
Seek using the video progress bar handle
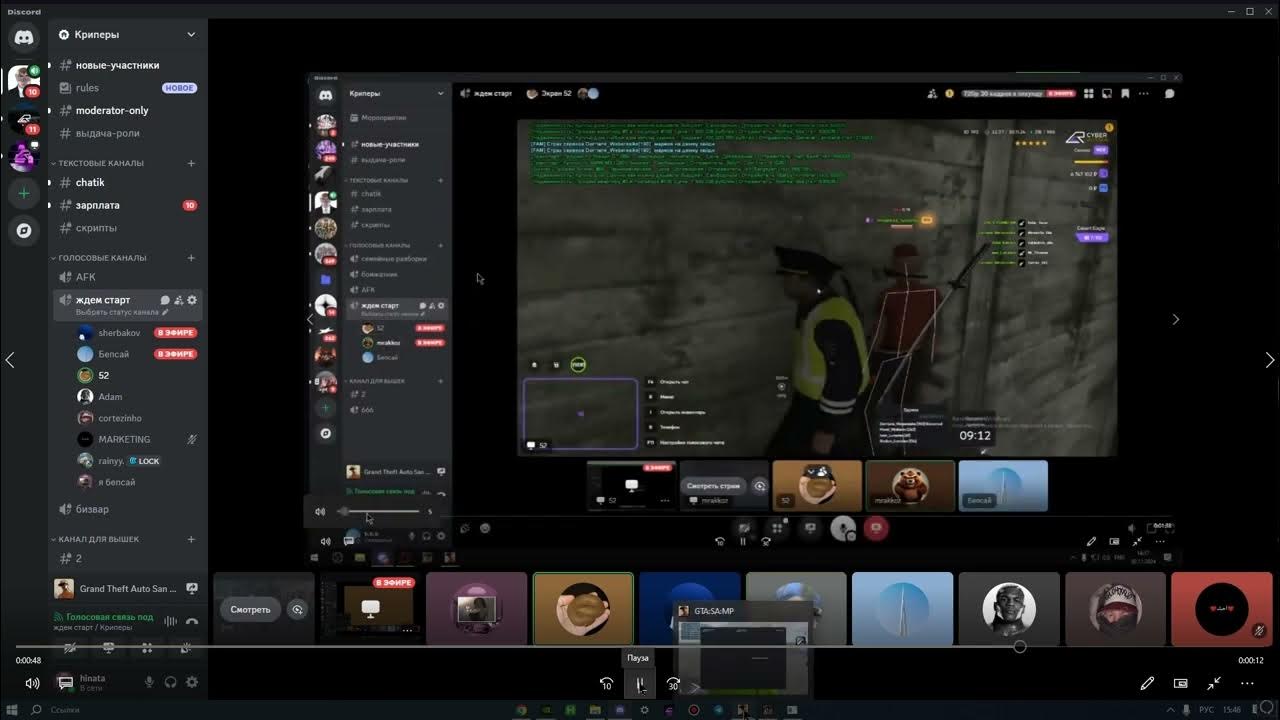click(1020, 647)
